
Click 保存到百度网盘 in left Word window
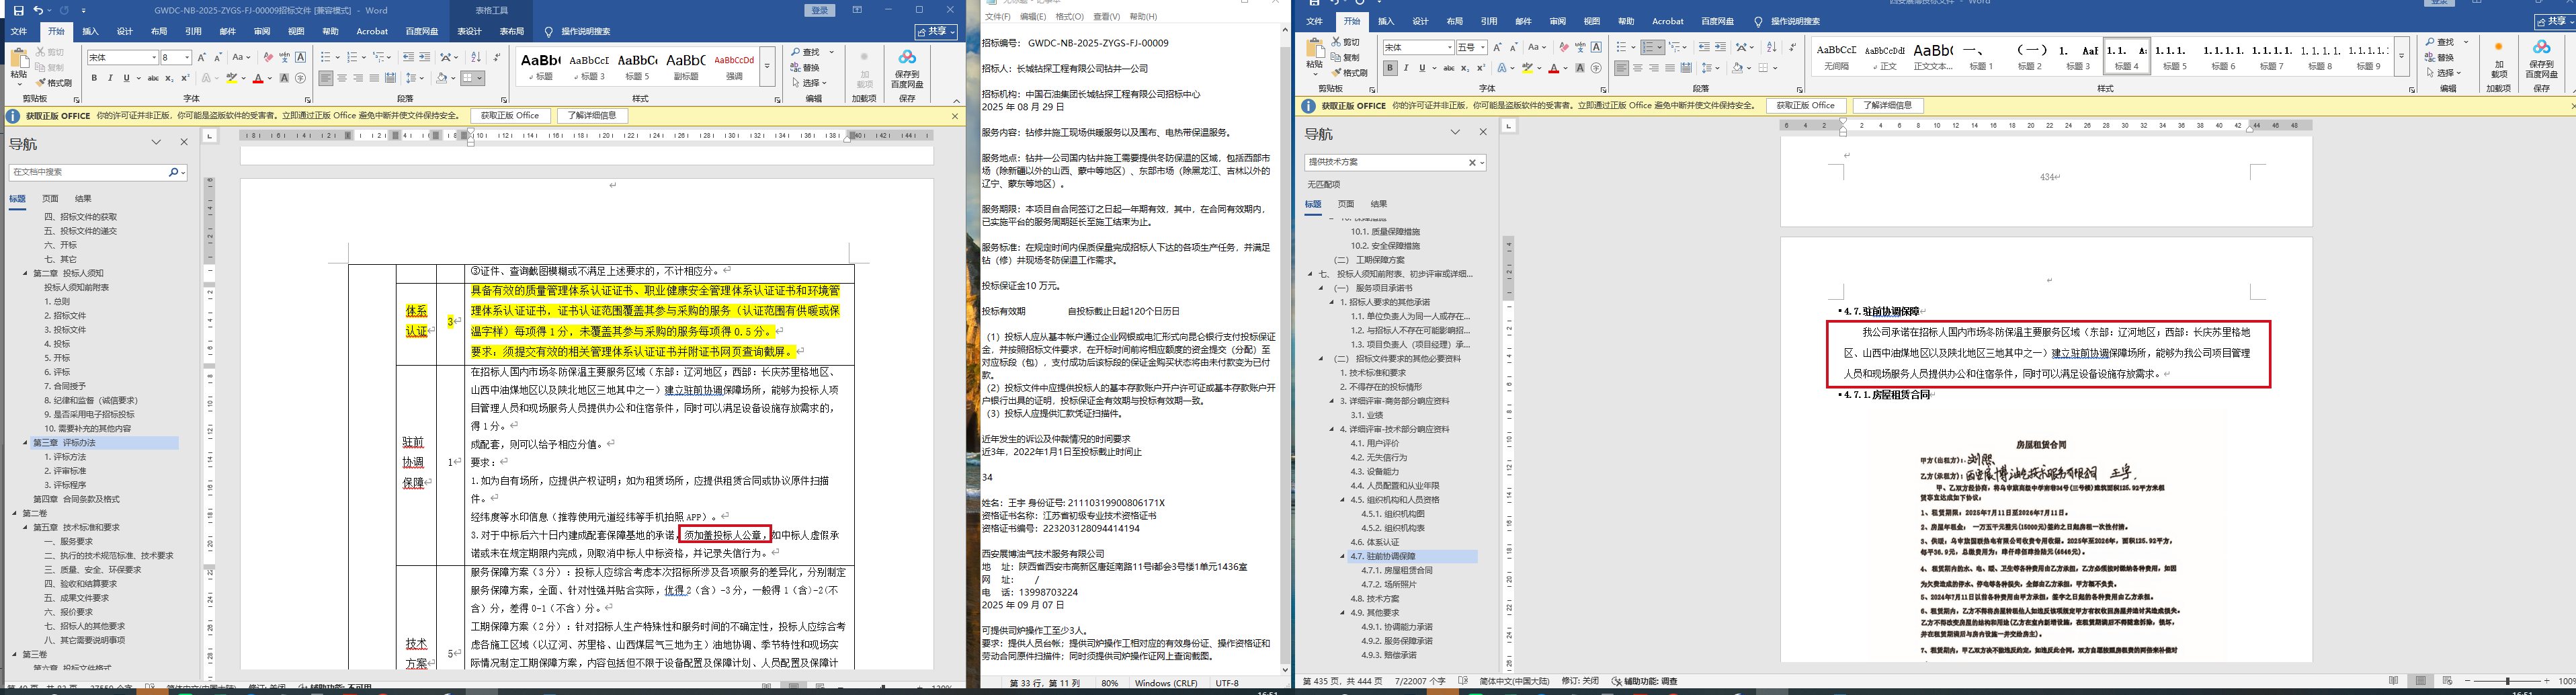(x=907, y=70)
